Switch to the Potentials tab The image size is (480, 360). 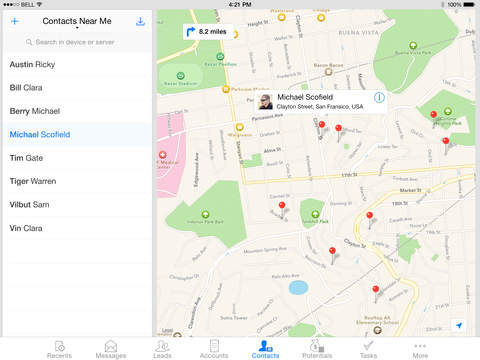click(x=317, y=349)
